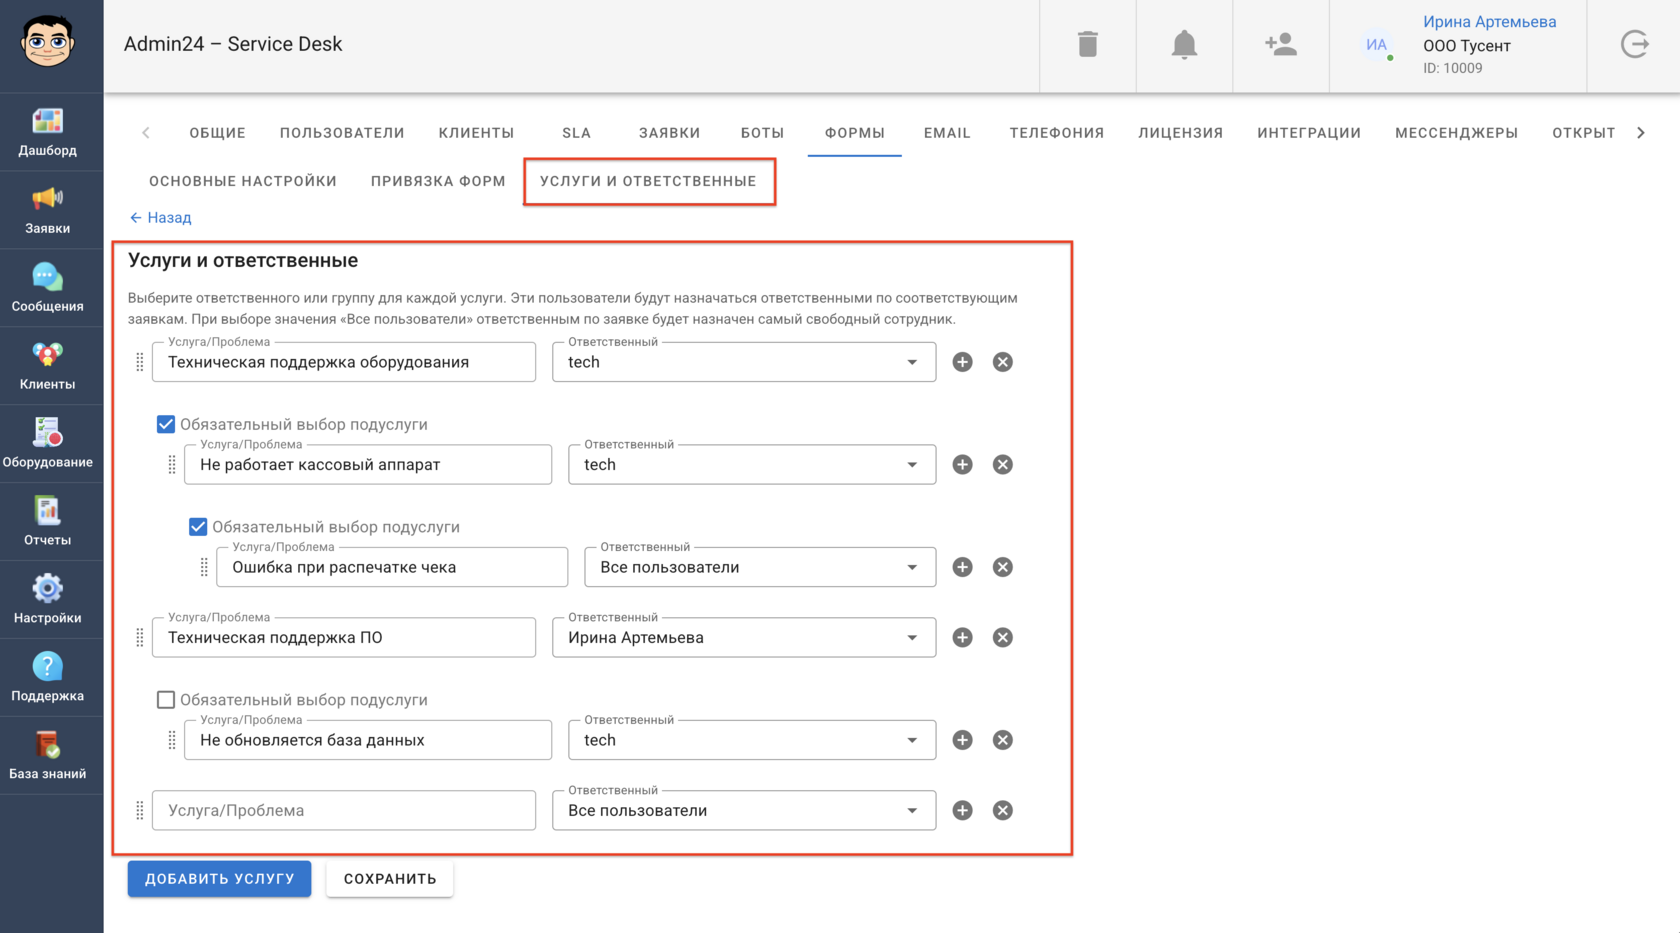Click the Добавить услугу button
The height and width of the screenshot is (933, 1680).
click(x=219, y=879)
